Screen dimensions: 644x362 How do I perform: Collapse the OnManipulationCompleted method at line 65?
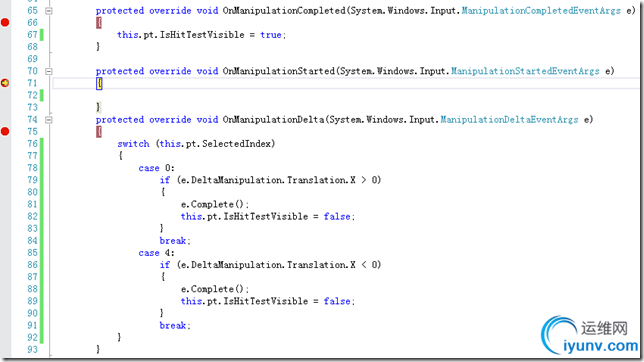[x=48, y=11]
